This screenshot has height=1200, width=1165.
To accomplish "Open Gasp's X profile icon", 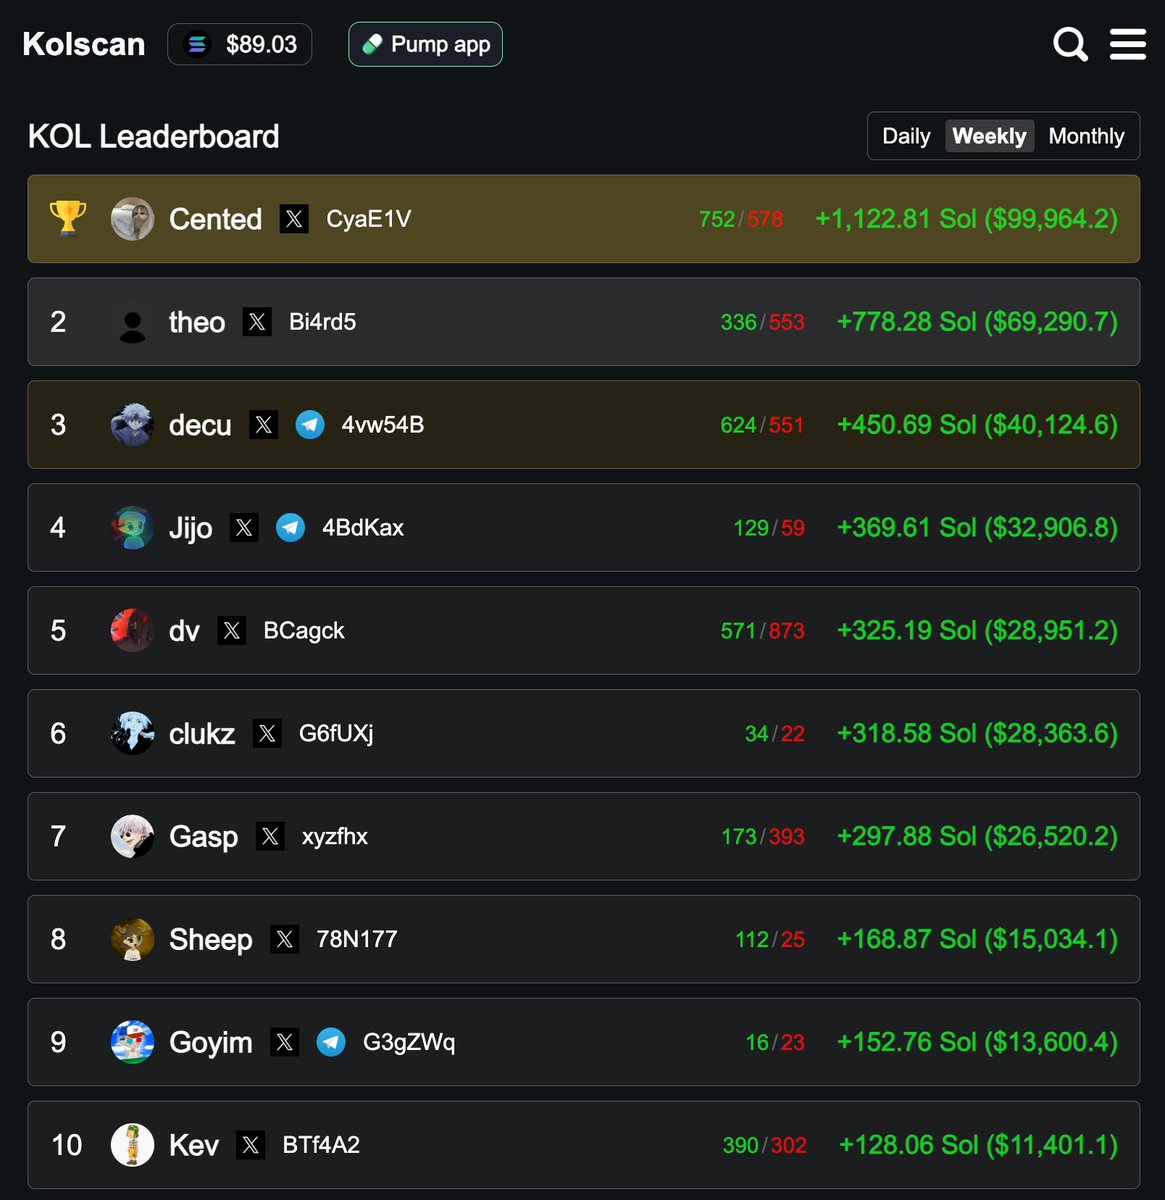I will coord(270,837).
